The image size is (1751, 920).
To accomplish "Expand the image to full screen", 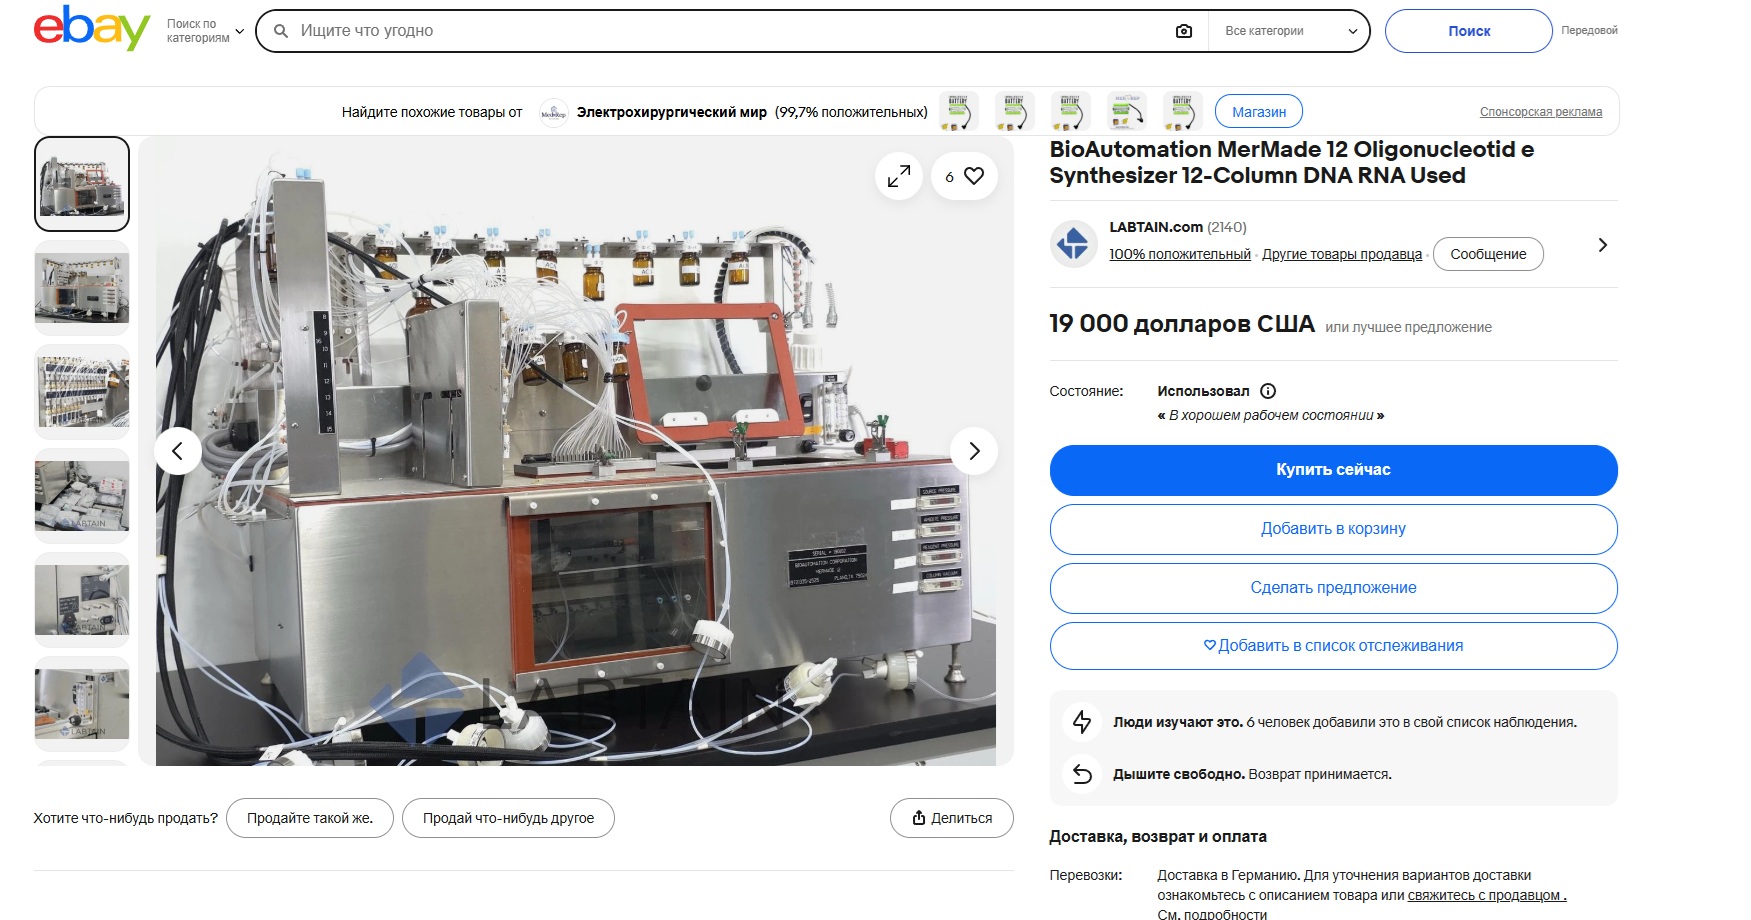I will [899, 176].
